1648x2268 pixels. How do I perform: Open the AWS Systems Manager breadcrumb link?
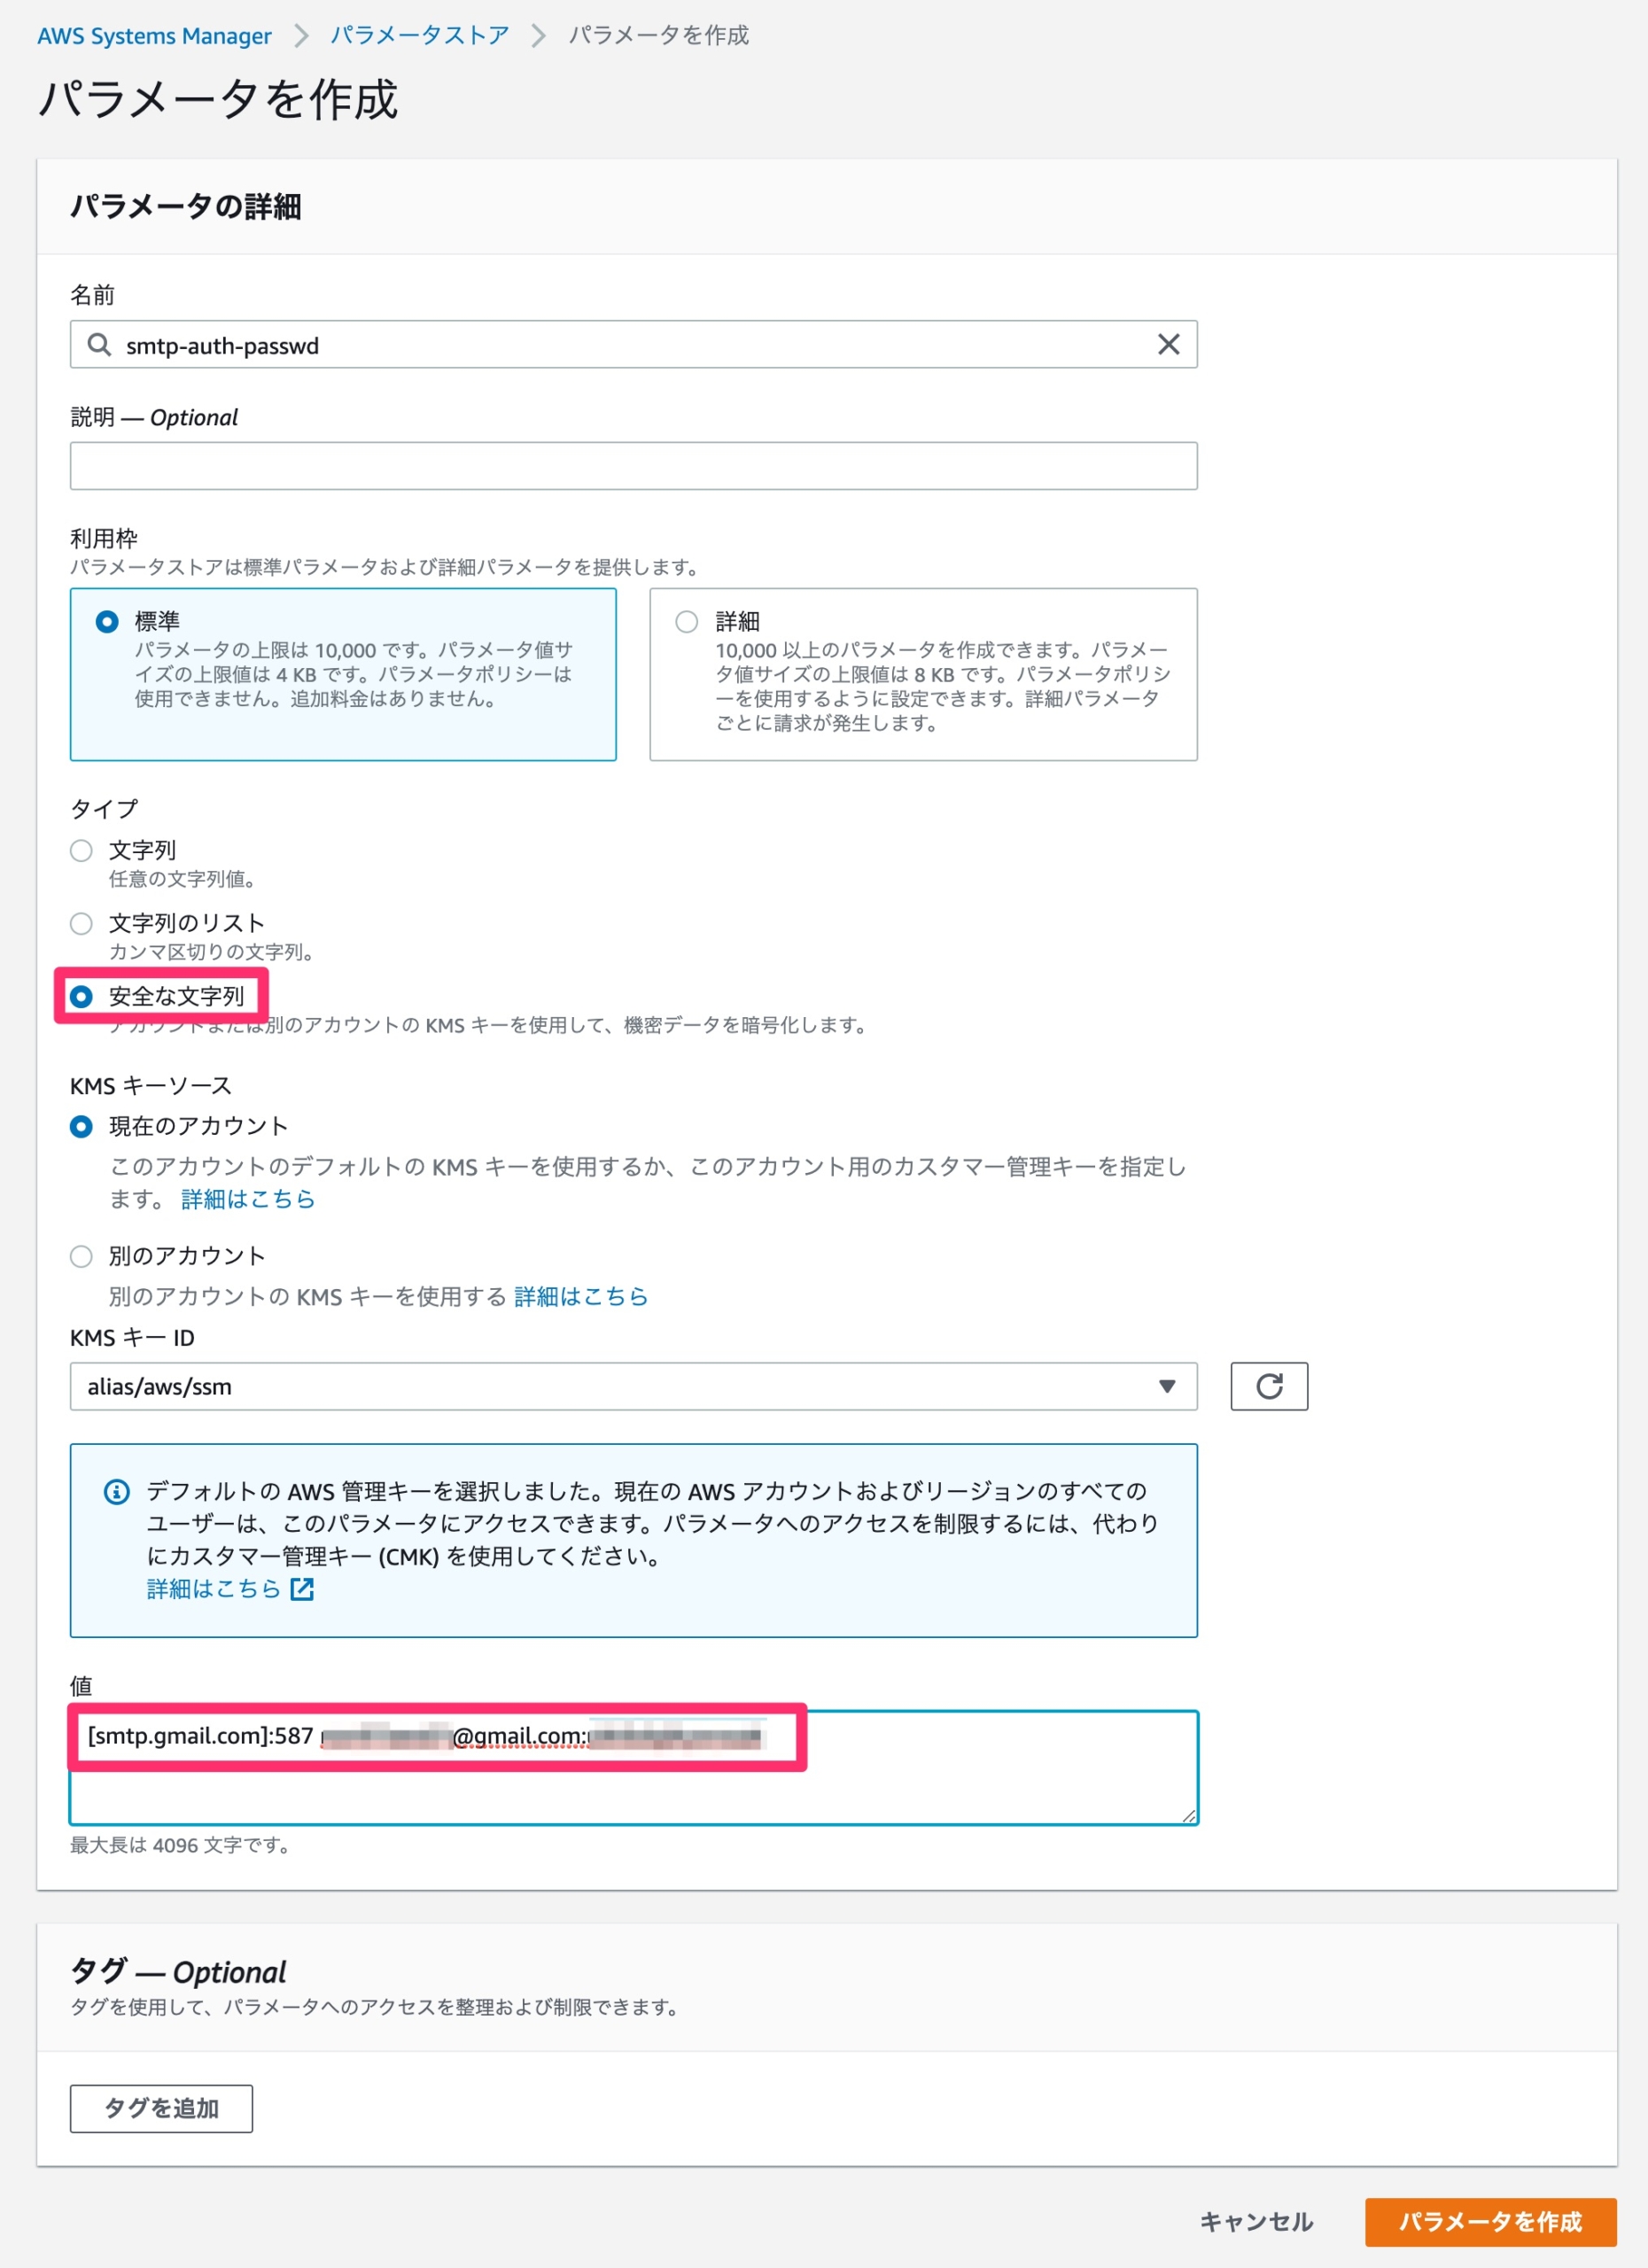155,35
